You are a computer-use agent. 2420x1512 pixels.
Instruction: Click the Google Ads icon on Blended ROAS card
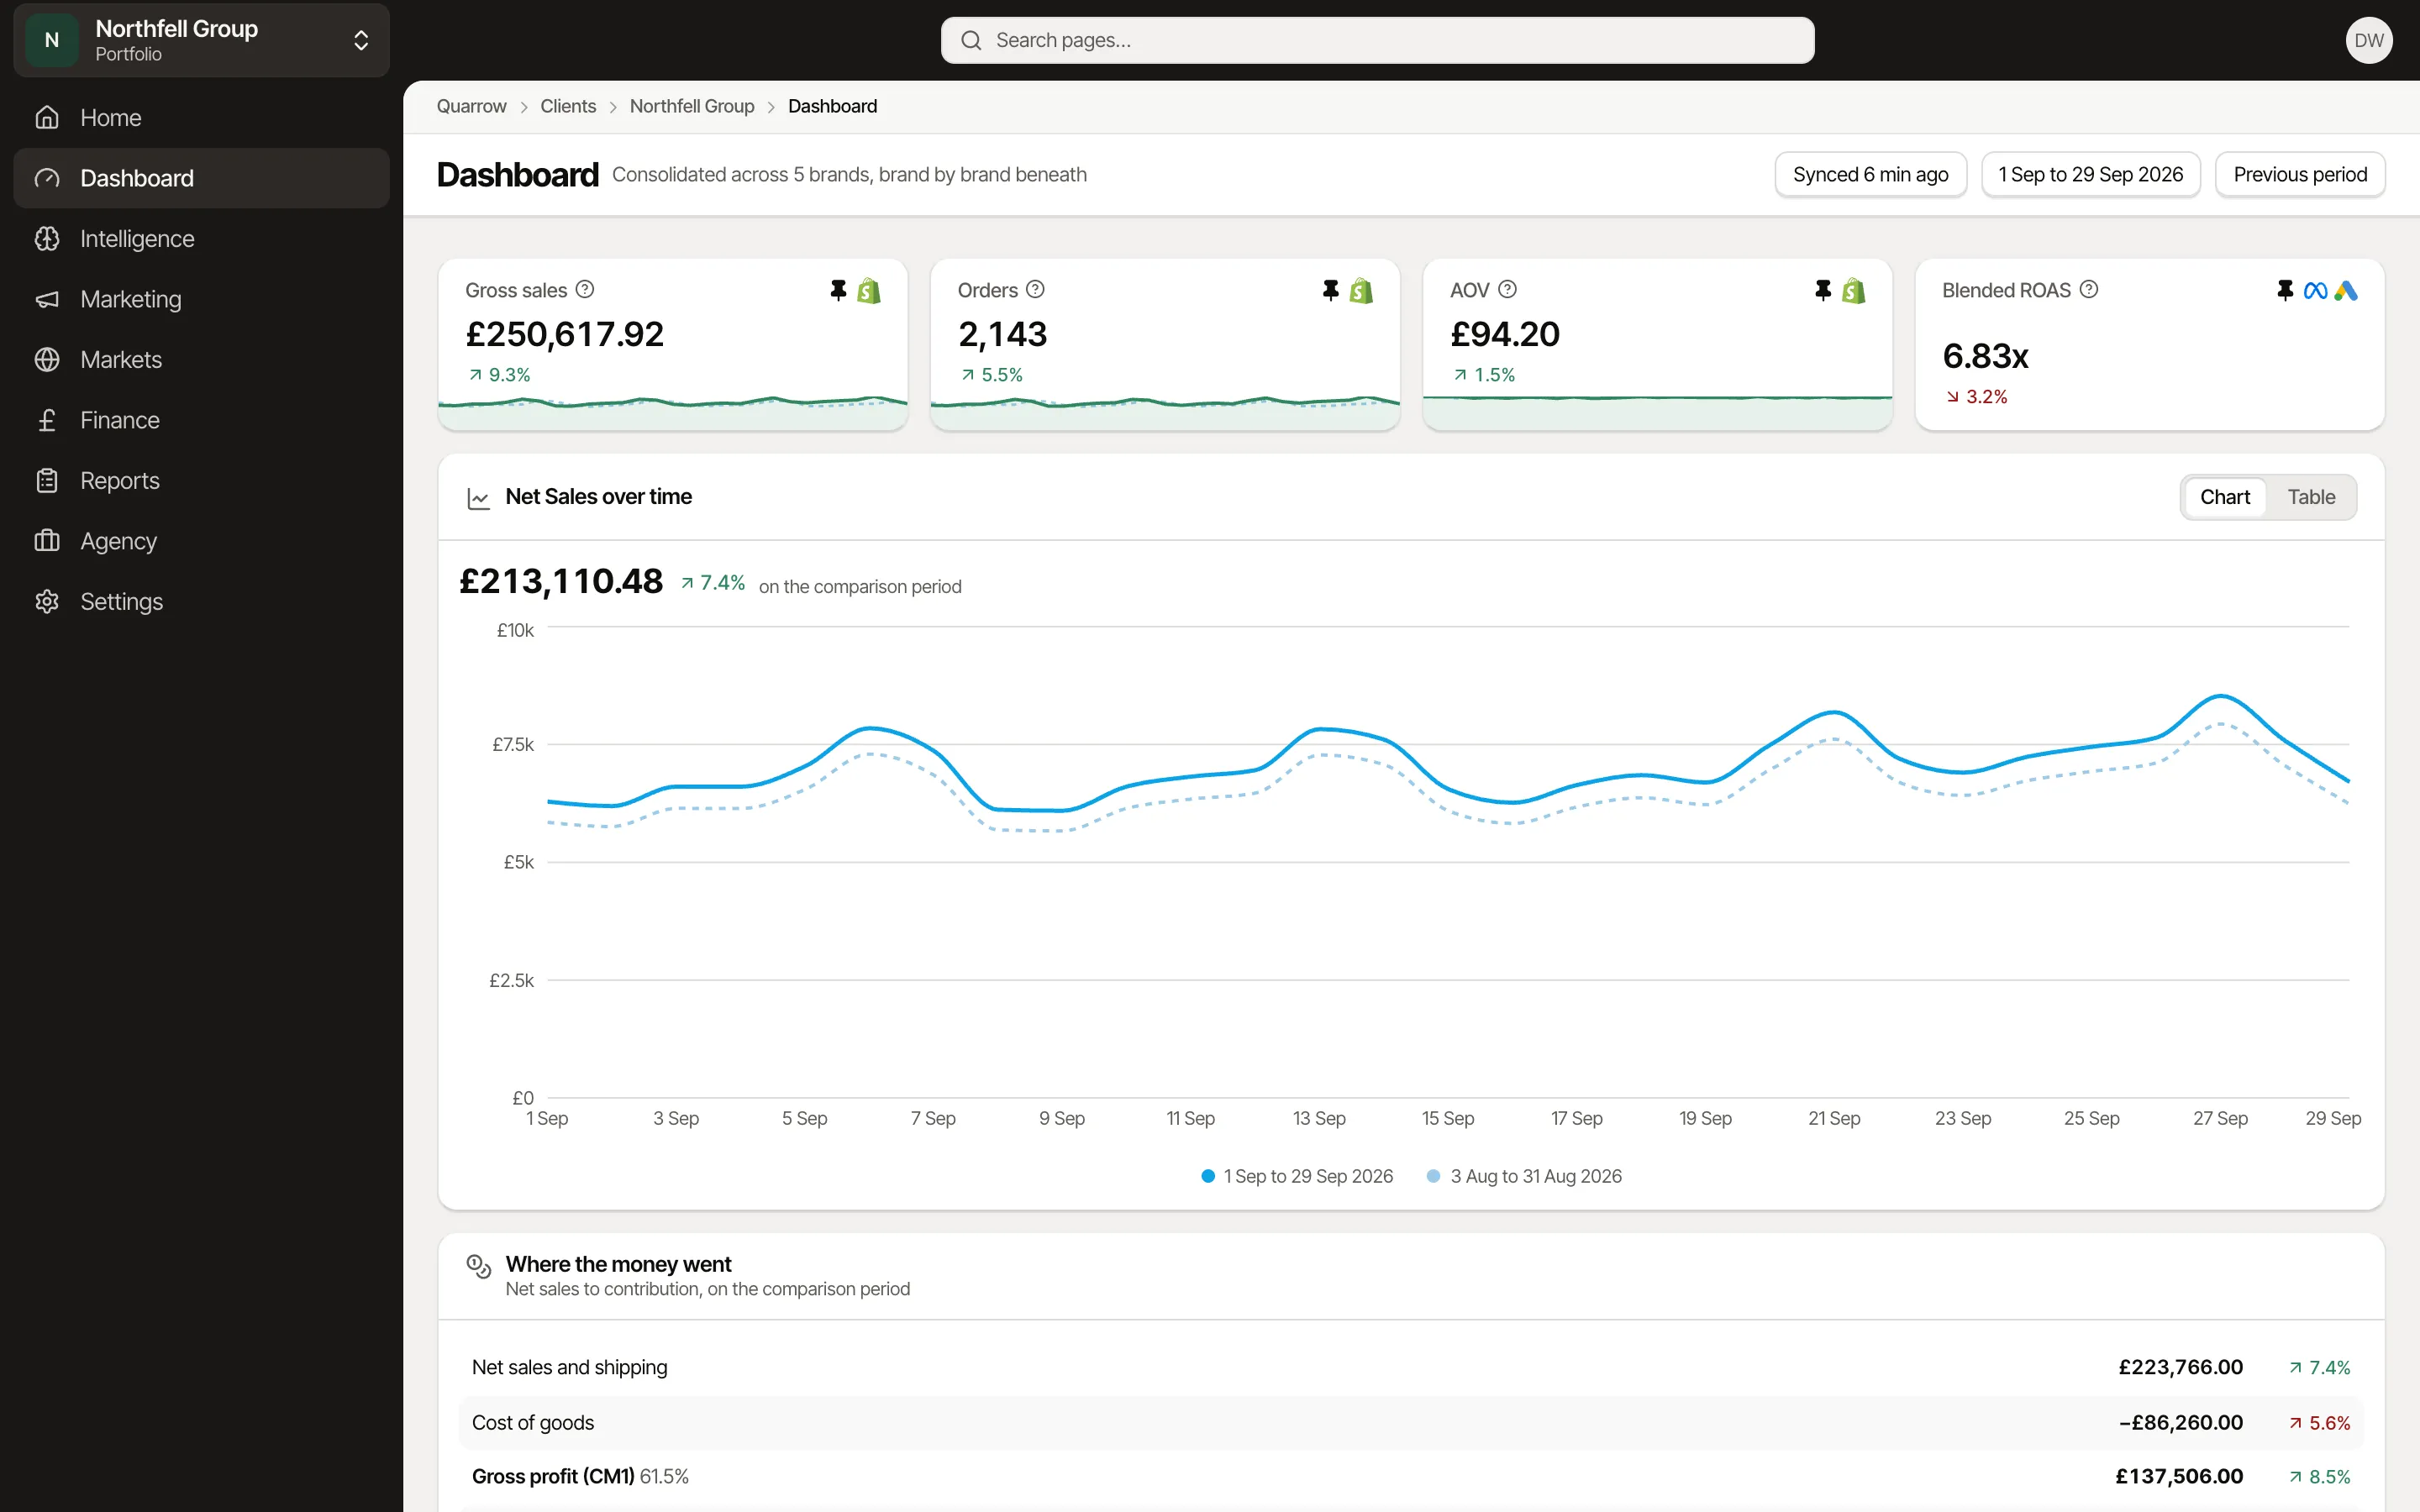point(2346,290)
